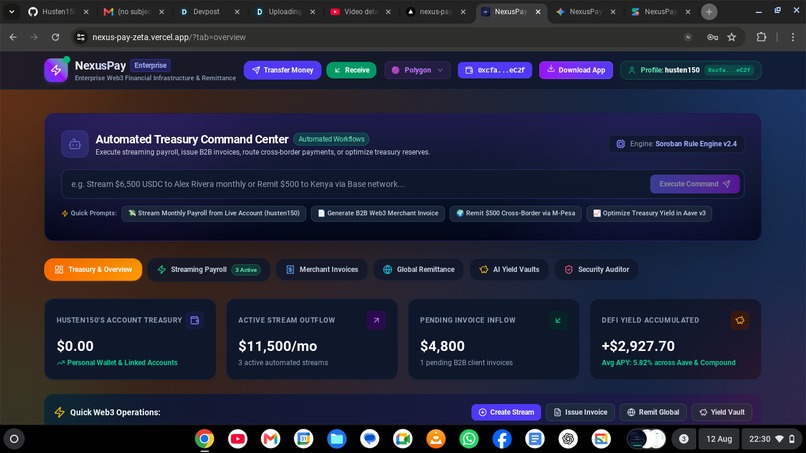Image resolution: width=806 pixels, height=453 pixels.
Task: Reload the page with the refresh icon
Action: pyautogui.click(x=56, y=37)
